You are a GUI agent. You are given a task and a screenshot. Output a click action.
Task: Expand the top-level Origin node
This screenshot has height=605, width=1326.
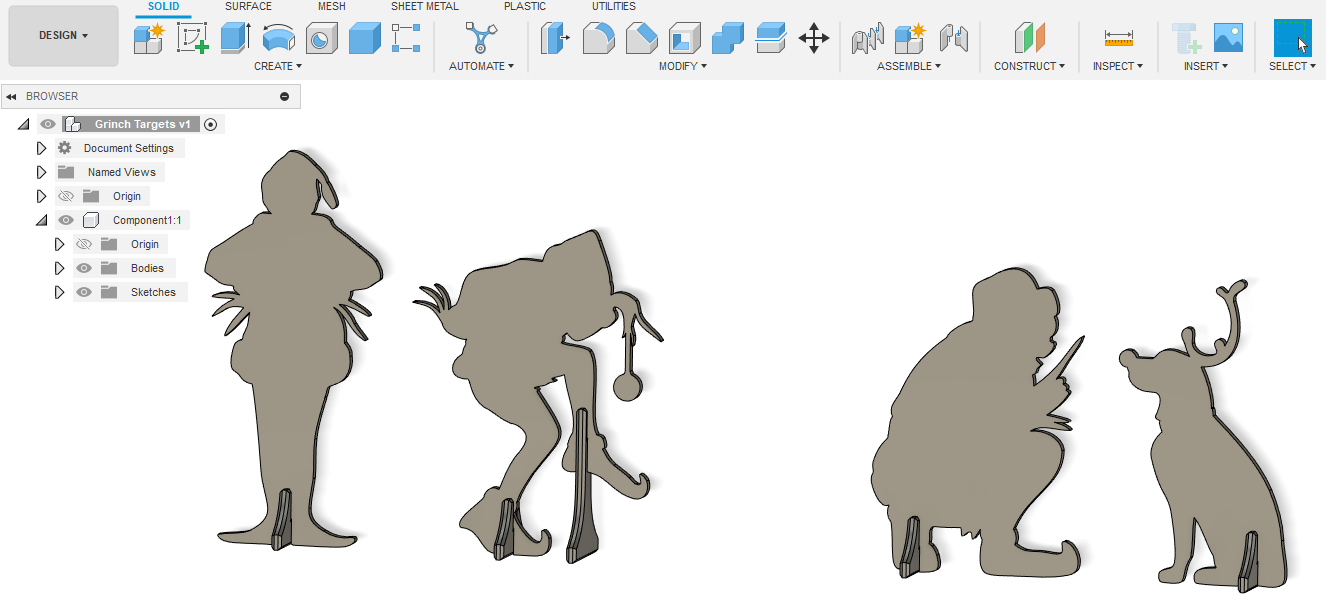click(41, 196)
